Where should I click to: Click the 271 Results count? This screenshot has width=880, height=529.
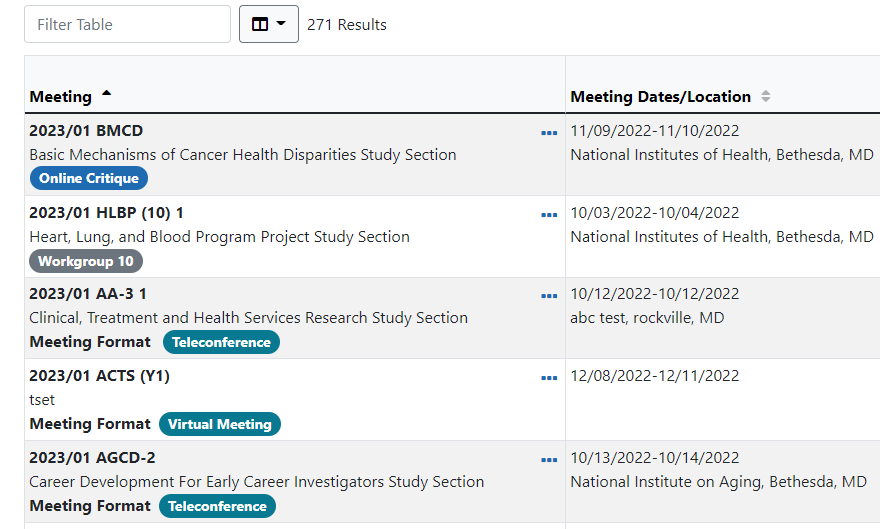tap(347, 25)
